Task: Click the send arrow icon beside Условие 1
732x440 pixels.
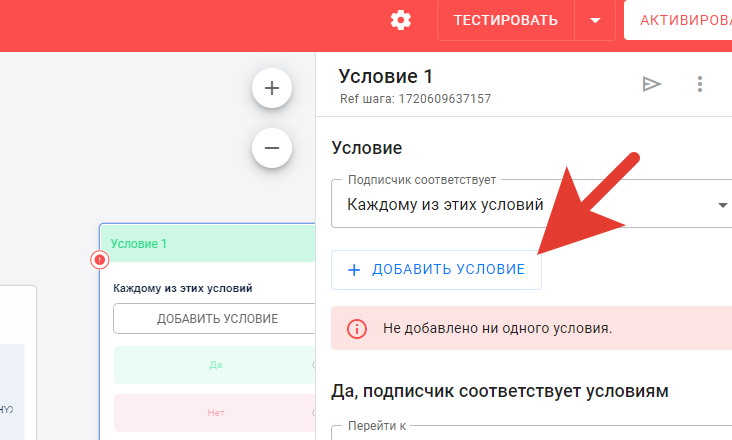Action: [x=651, y=84]
